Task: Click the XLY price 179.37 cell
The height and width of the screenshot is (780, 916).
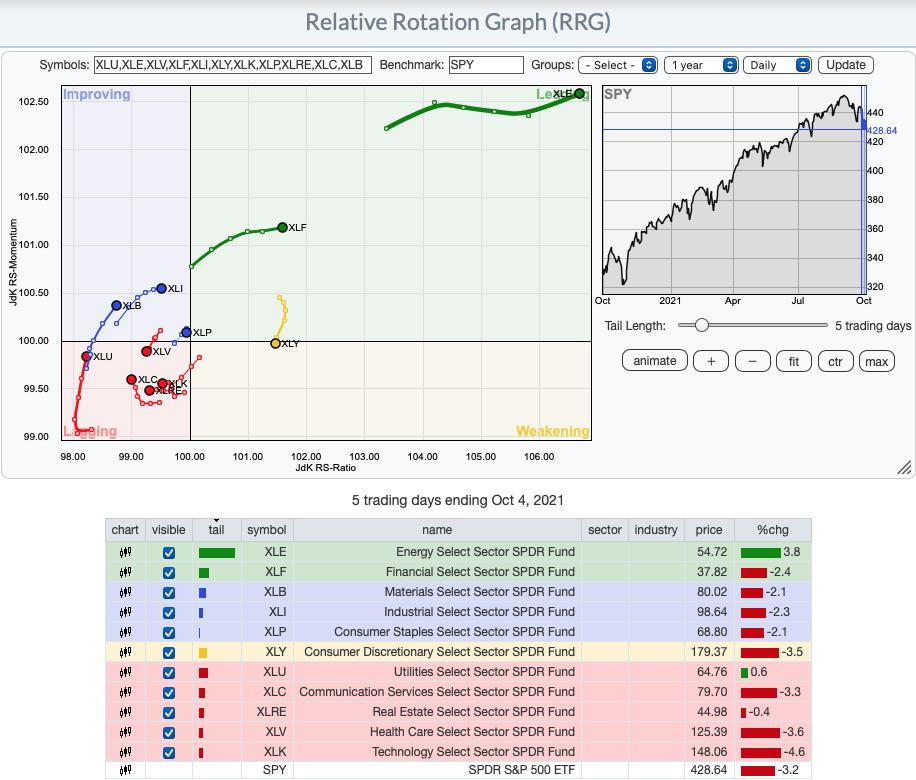Action: 709,652
